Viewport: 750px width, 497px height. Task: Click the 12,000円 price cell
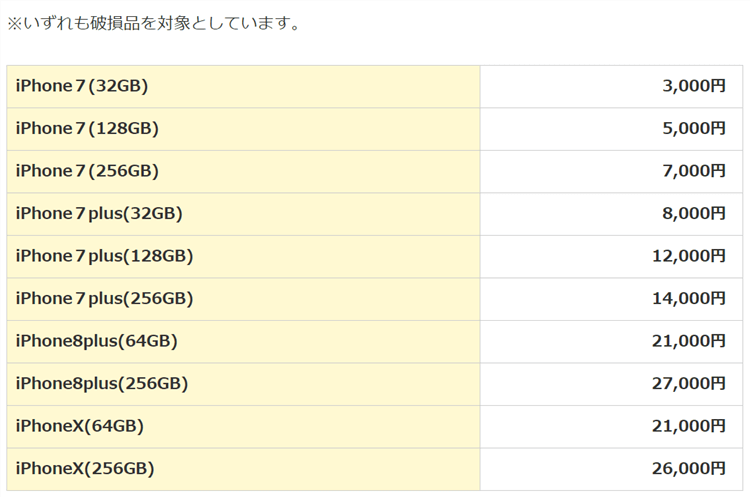688,256
